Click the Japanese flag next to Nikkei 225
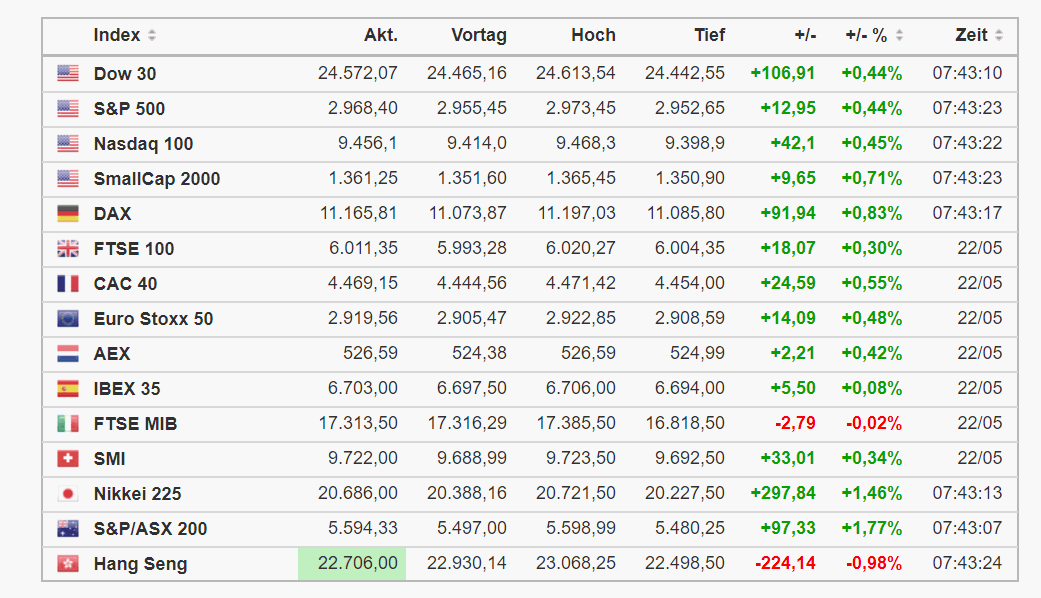This screenshot has height=598, width=1041. point(68,493)
